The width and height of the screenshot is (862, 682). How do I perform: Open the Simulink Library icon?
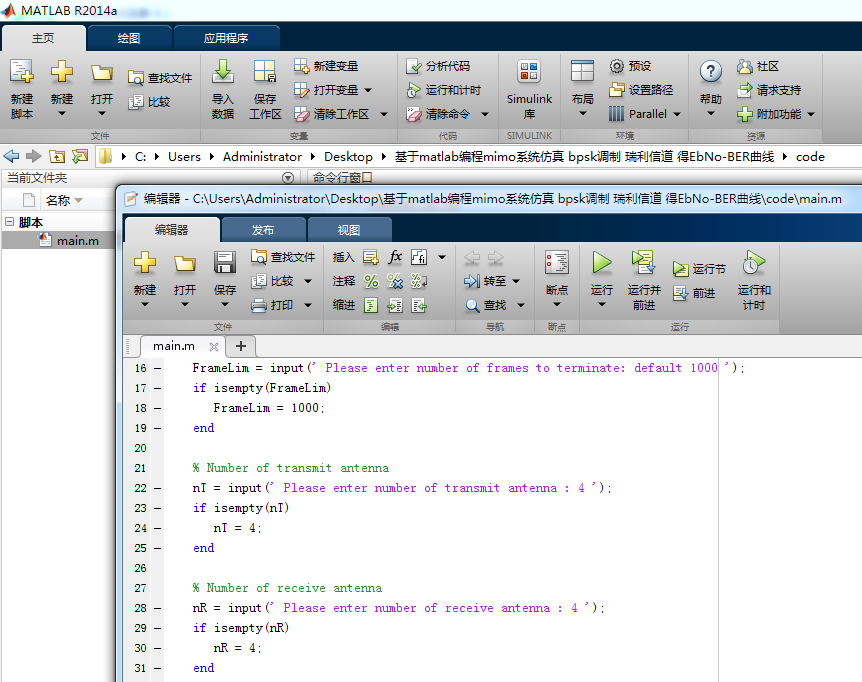click(529, 72)
